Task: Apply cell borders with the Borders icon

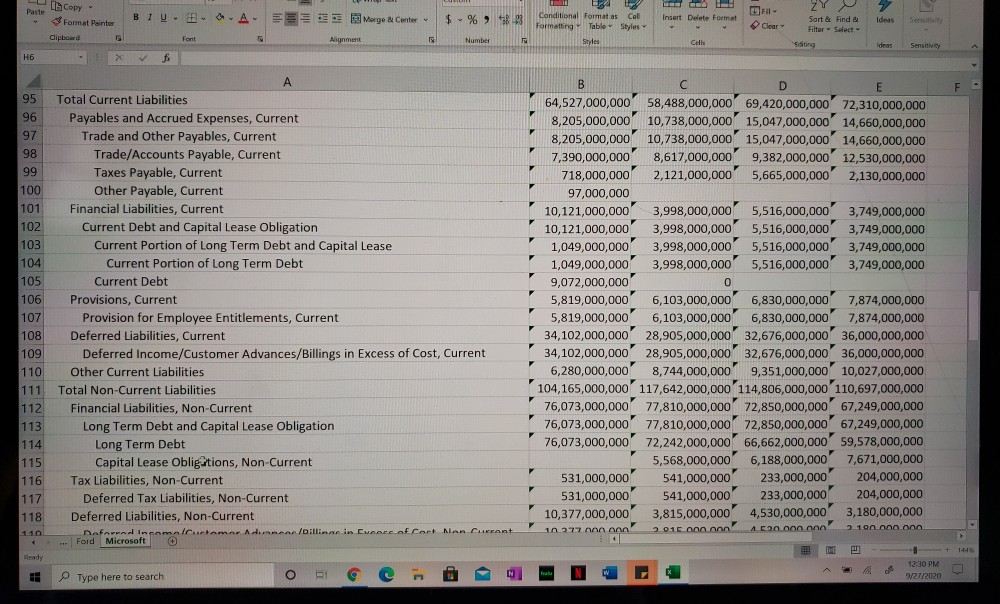Action: pyautogui.click(x=191, y=18)
